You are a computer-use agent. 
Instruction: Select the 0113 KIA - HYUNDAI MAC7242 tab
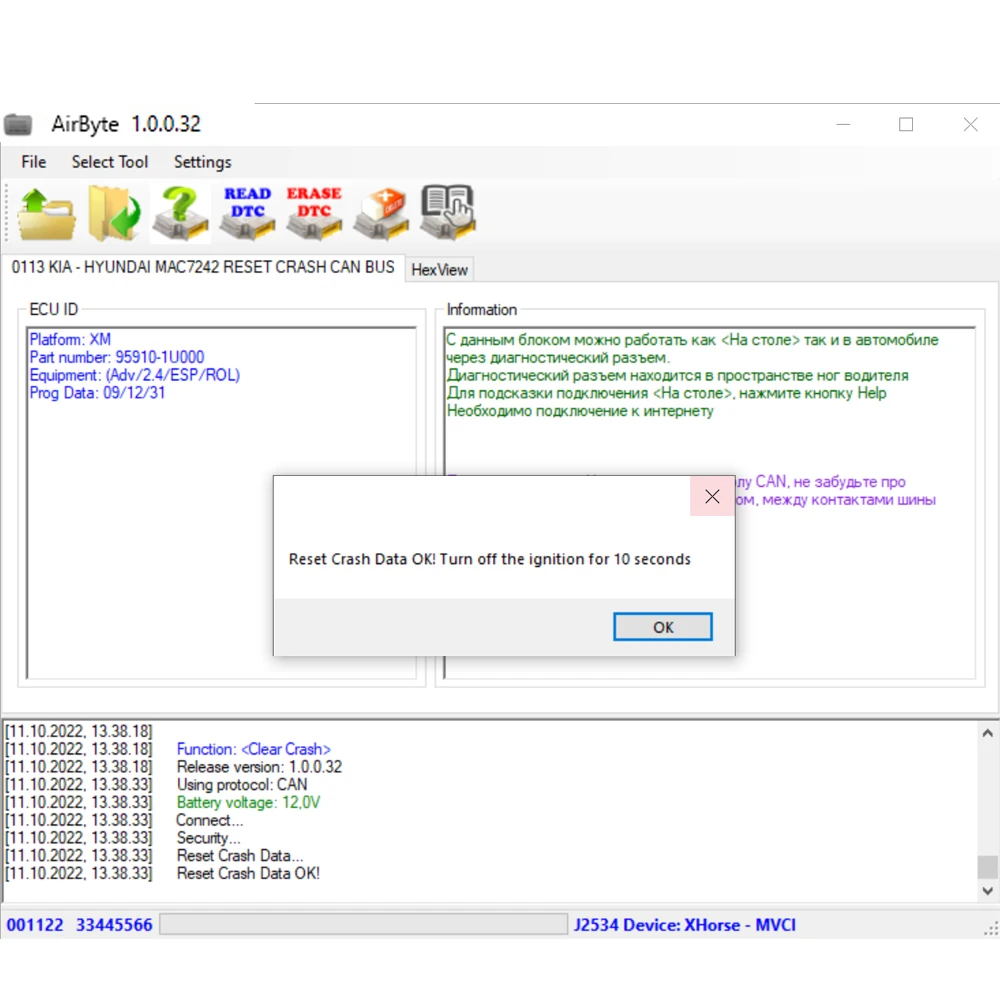pos(203,267)
